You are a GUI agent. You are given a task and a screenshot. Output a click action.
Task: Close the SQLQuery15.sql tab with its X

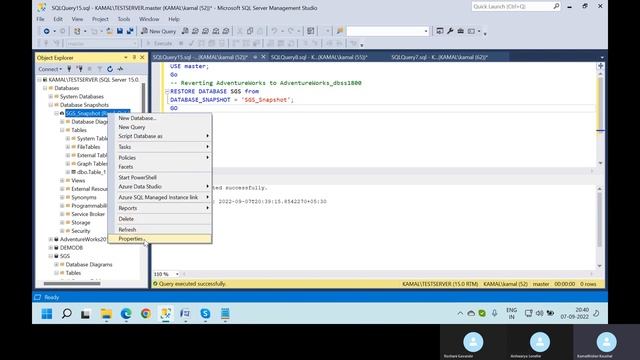pyautogui.click(x=263, y=57)
